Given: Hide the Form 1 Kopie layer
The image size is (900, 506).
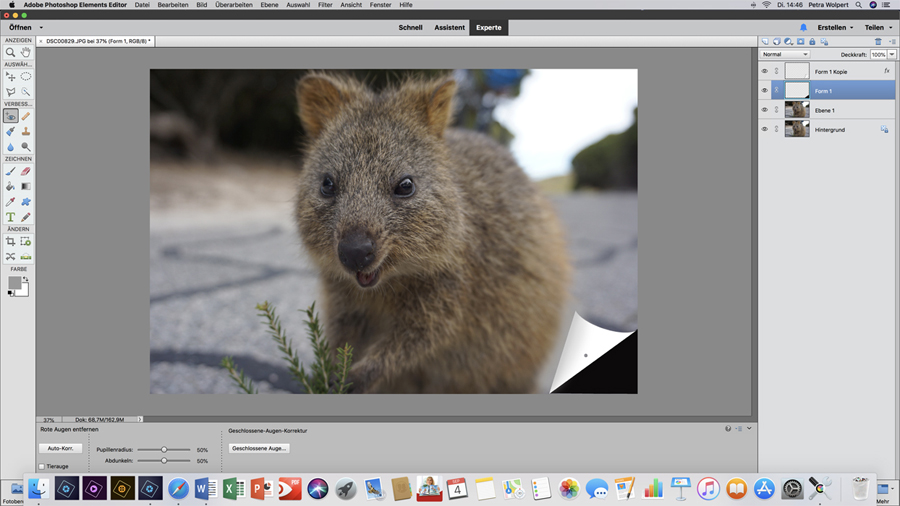Looking at the screenshot, I should (765, 72).
